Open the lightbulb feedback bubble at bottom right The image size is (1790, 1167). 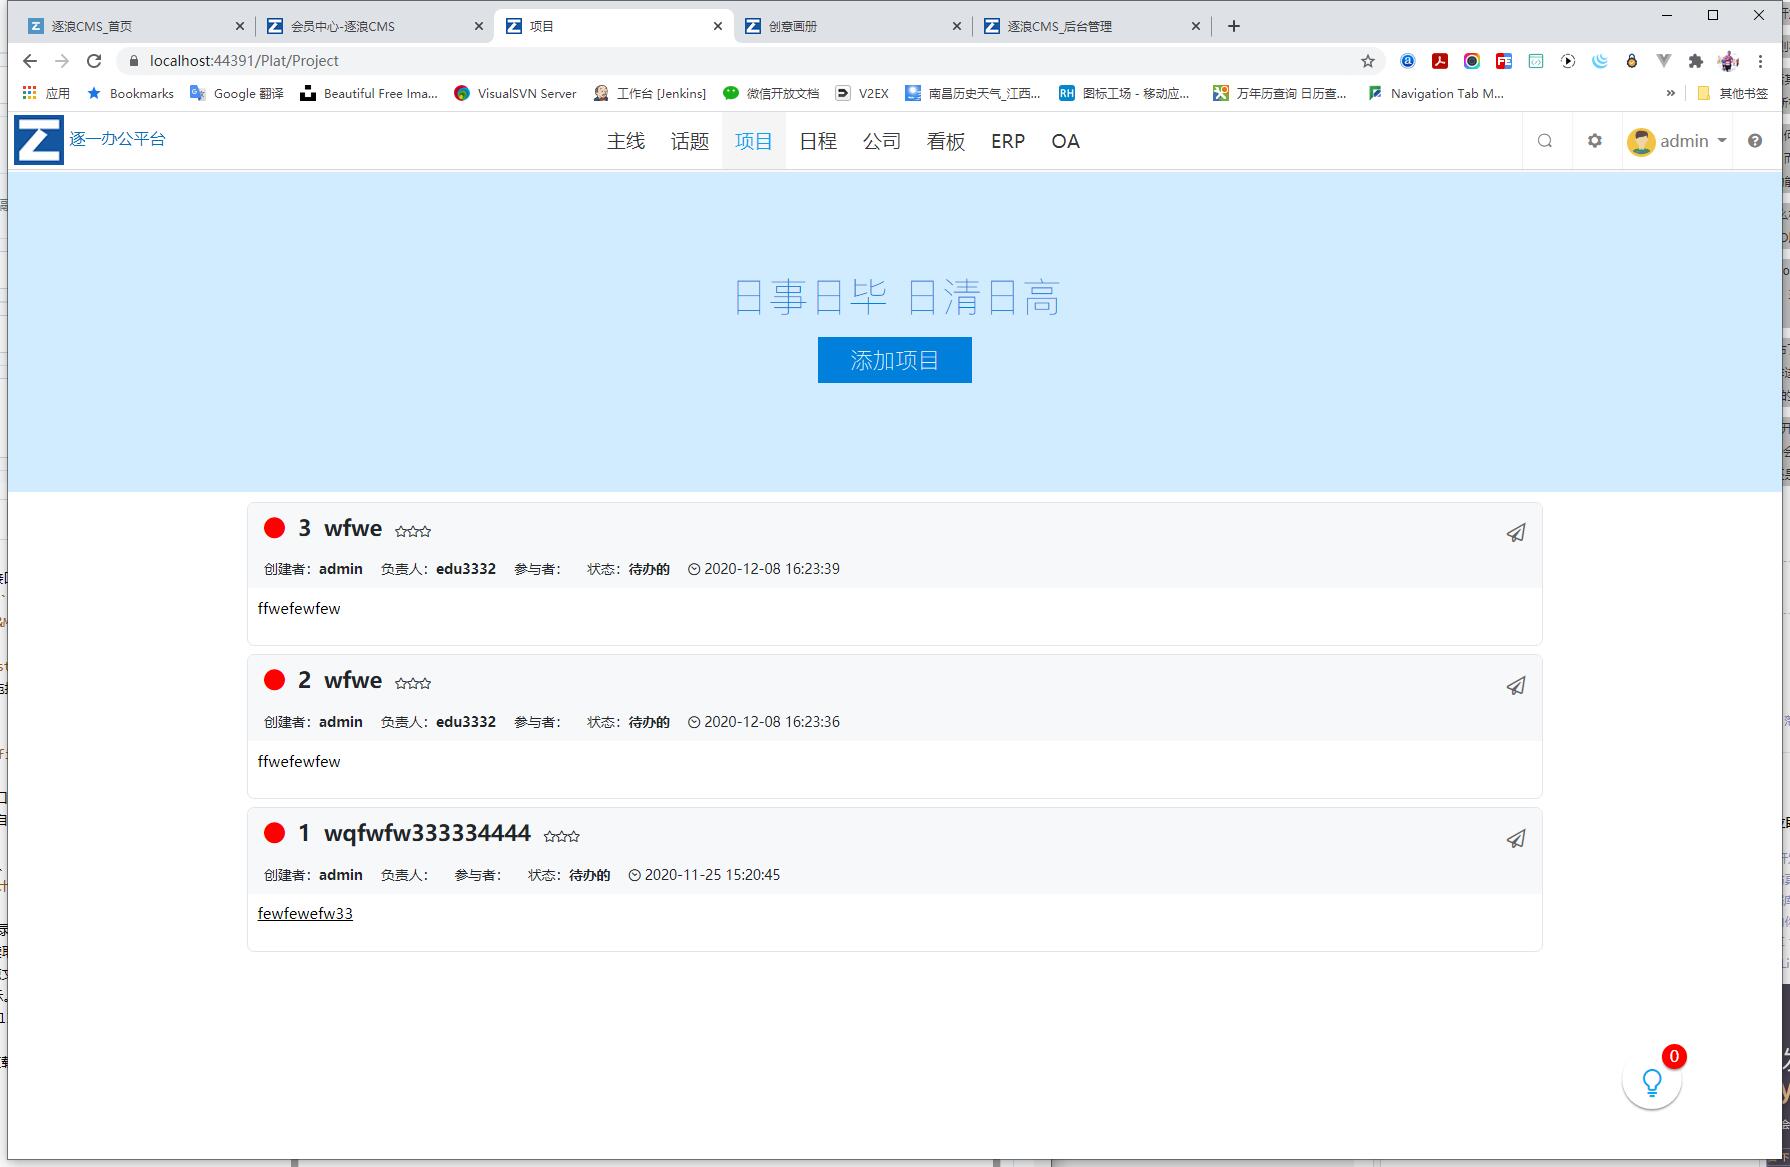(1651, 1081)
